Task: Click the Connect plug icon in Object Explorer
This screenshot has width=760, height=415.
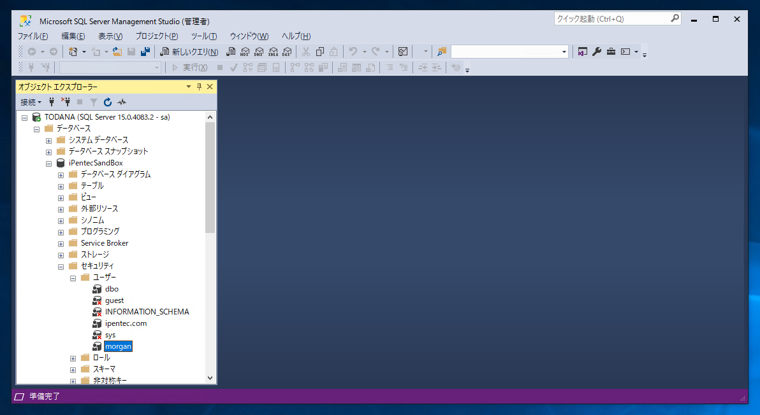Action: 52,102
